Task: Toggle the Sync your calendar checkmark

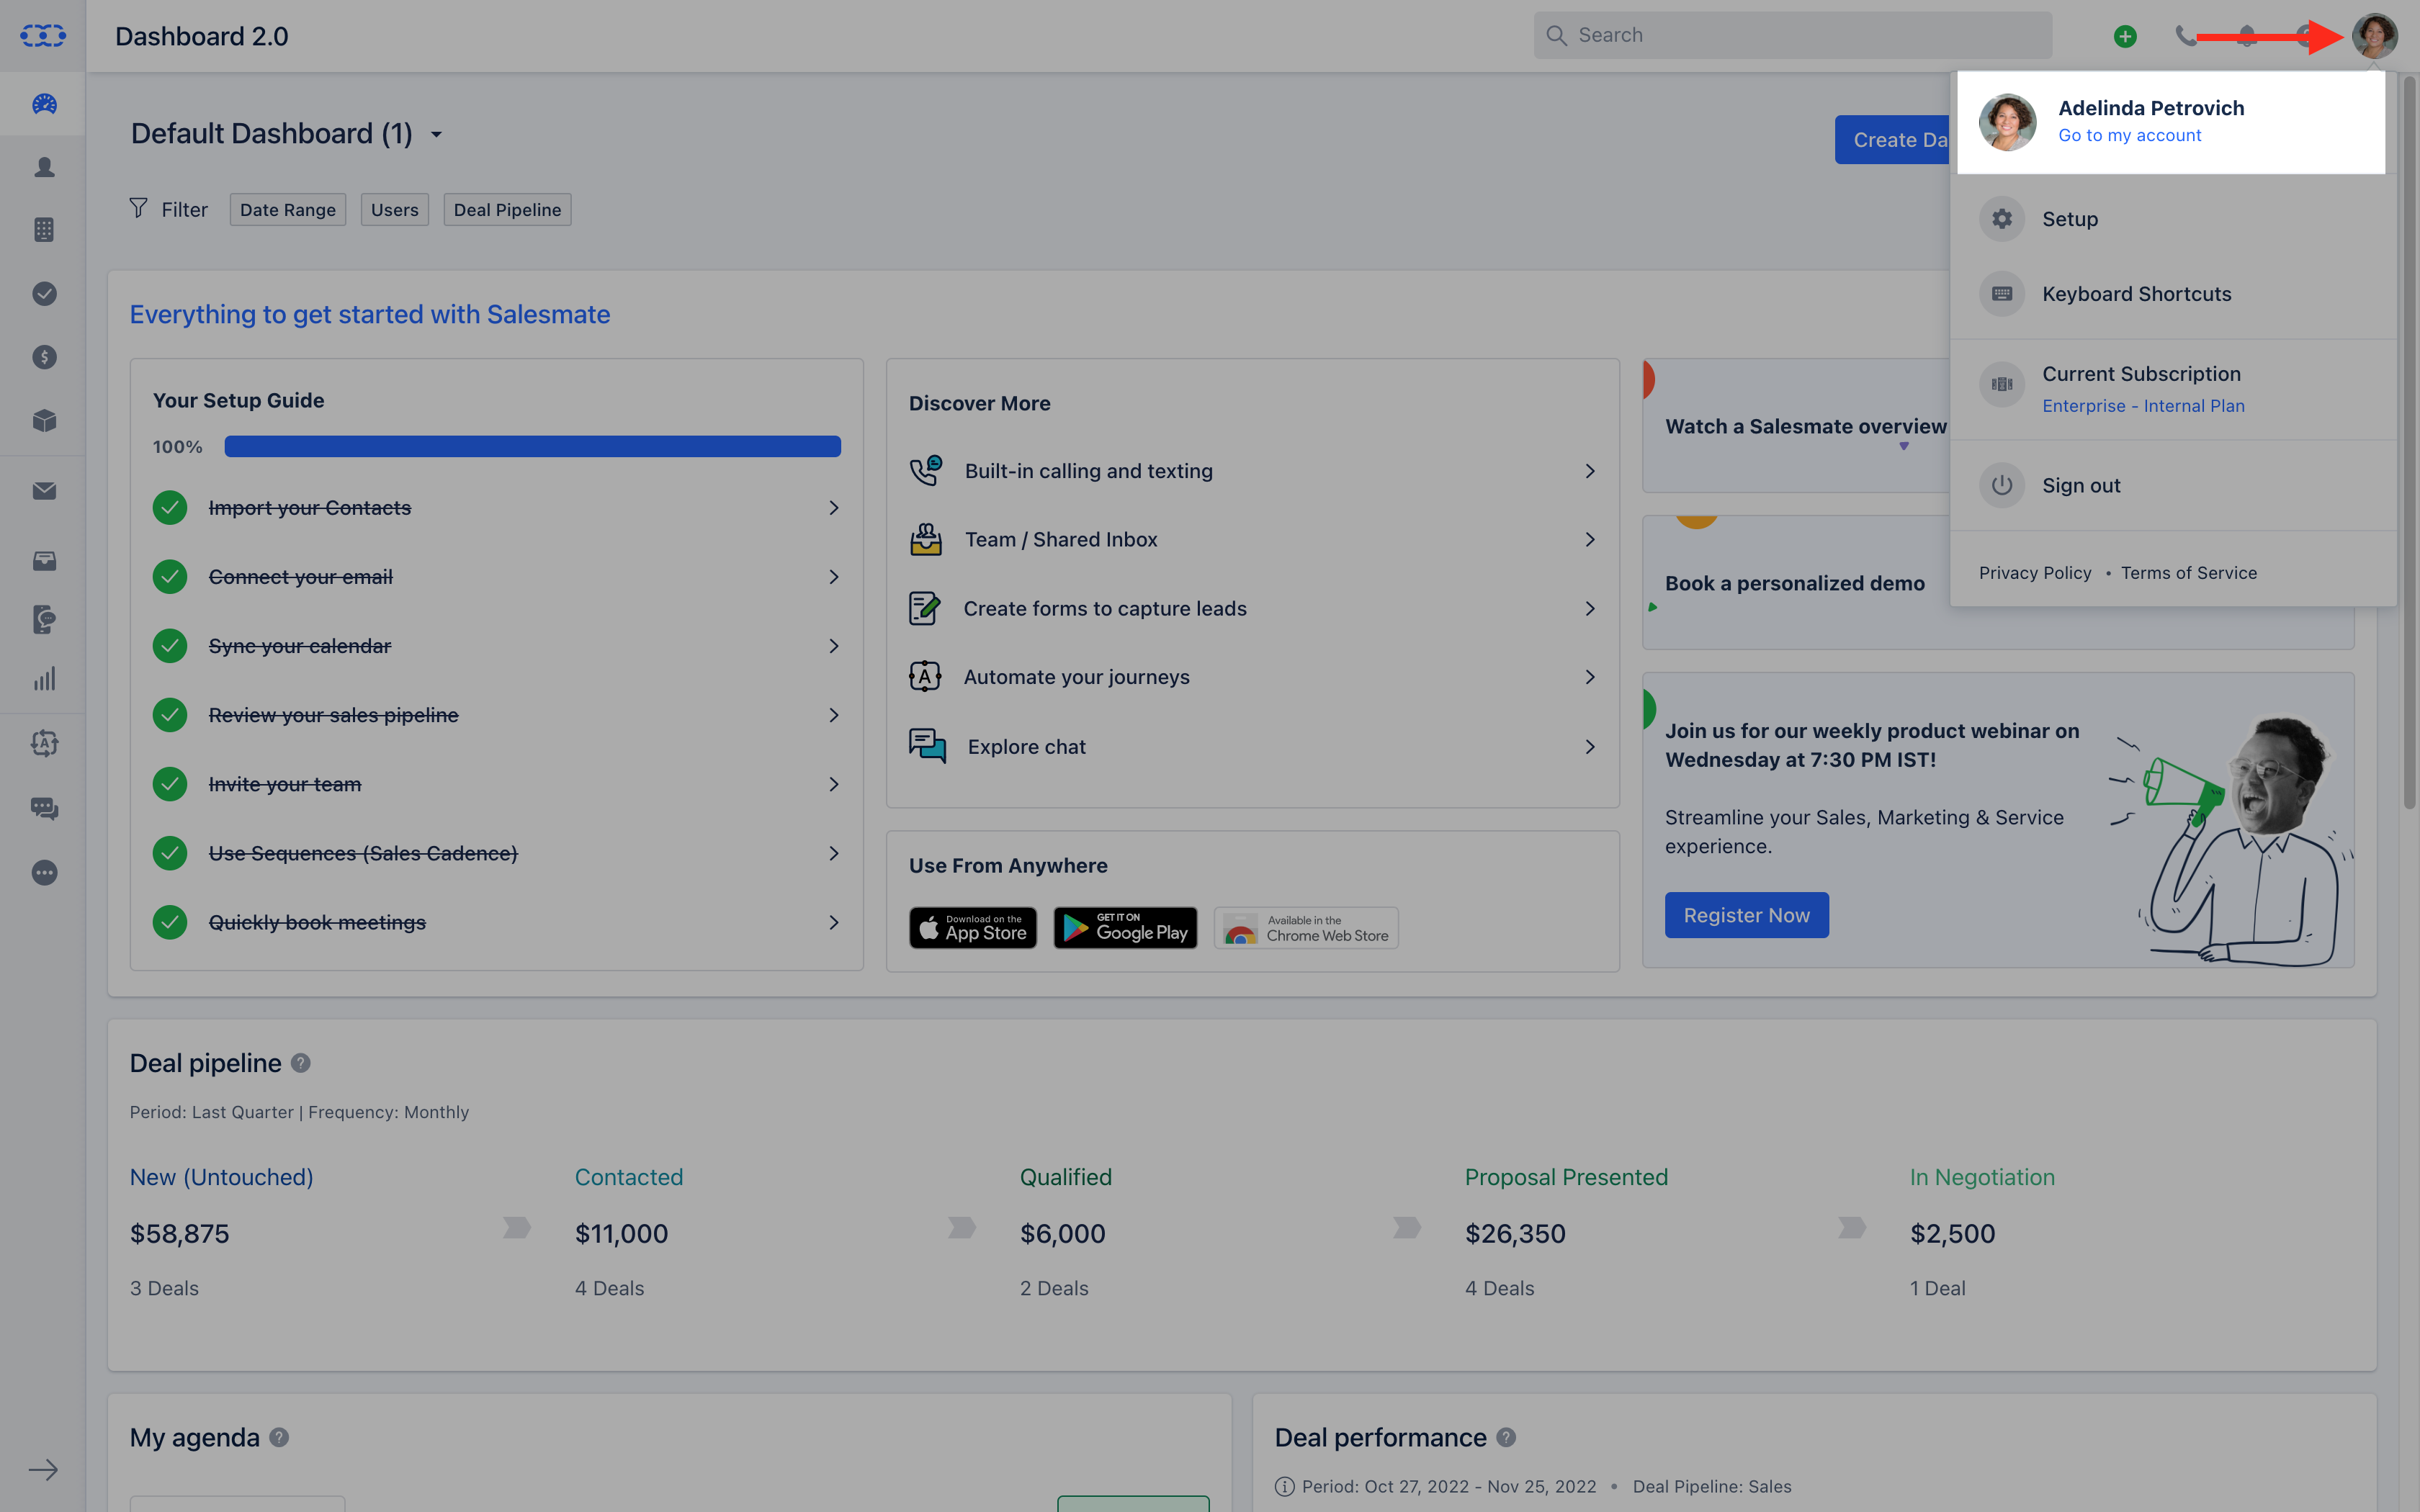Action: (x=170, y=646)
